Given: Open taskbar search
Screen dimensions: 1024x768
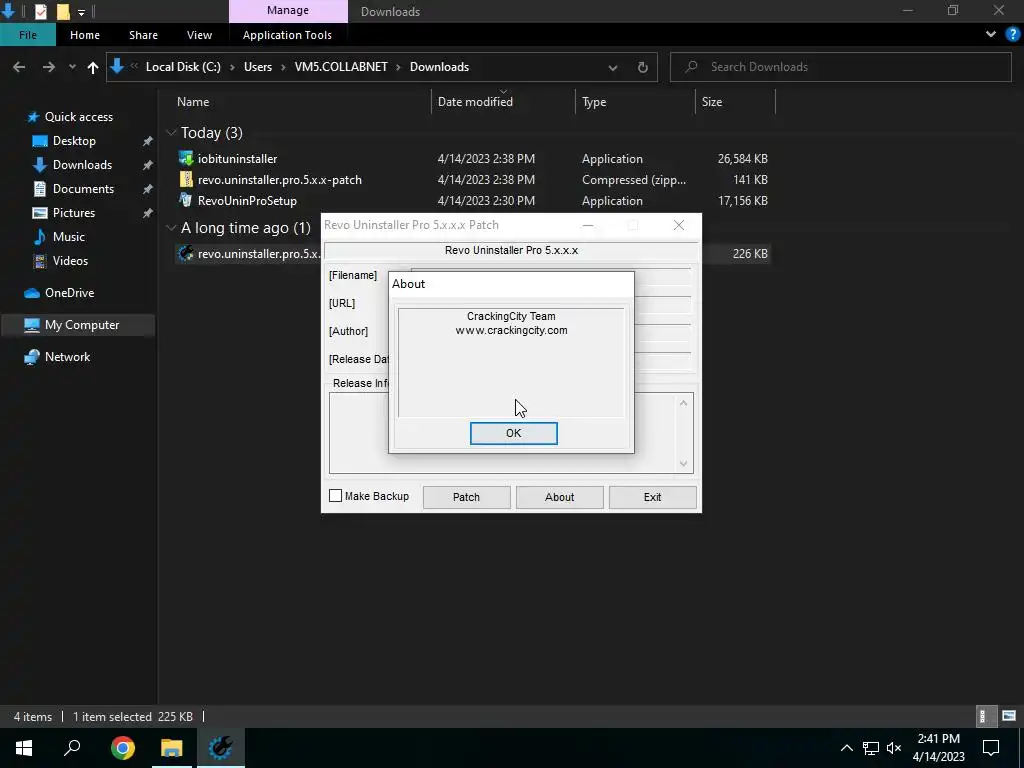Looking at the screenshot, I should pyautogui.click(x=72, y=748).
